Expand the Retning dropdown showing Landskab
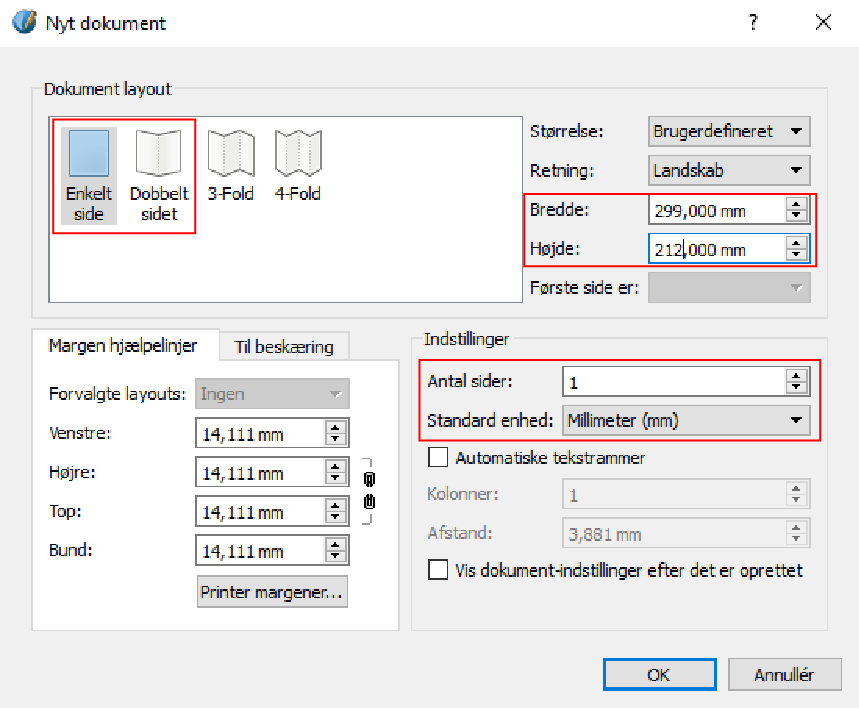The width and height of the screenshot is (859, 708). coord(729,170)
